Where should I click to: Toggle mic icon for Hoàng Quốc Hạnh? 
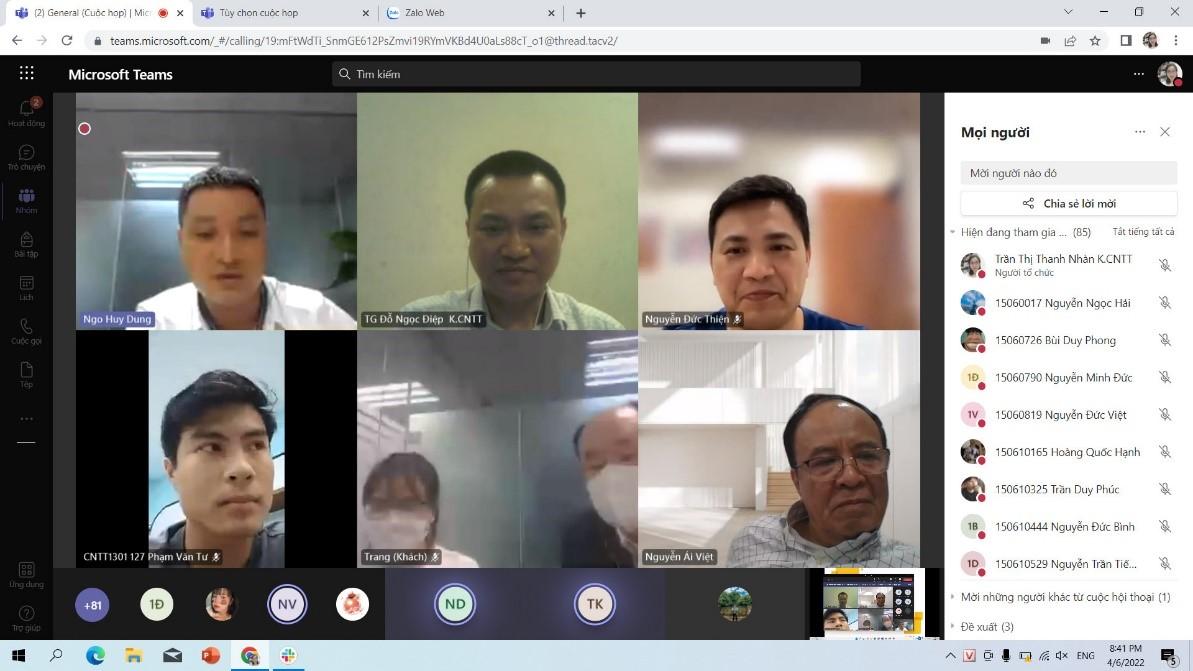(1164, 452)
